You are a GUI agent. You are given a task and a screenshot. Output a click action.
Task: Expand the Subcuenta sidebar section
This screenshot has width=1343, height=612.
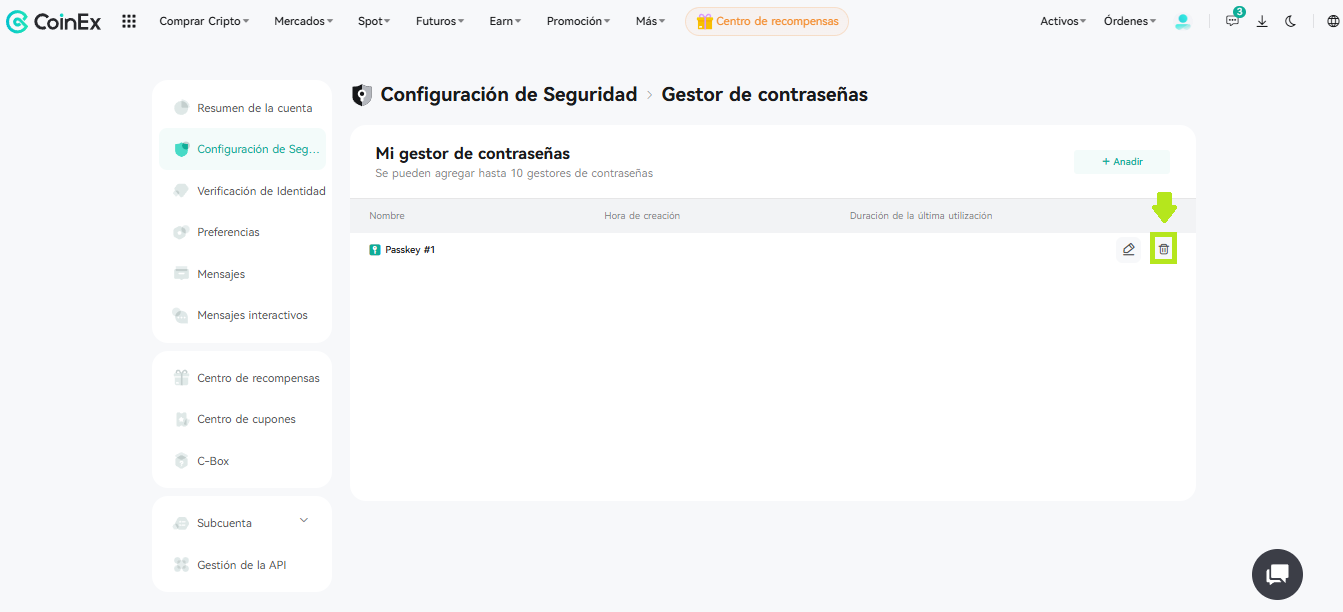(x=242, y=523)
